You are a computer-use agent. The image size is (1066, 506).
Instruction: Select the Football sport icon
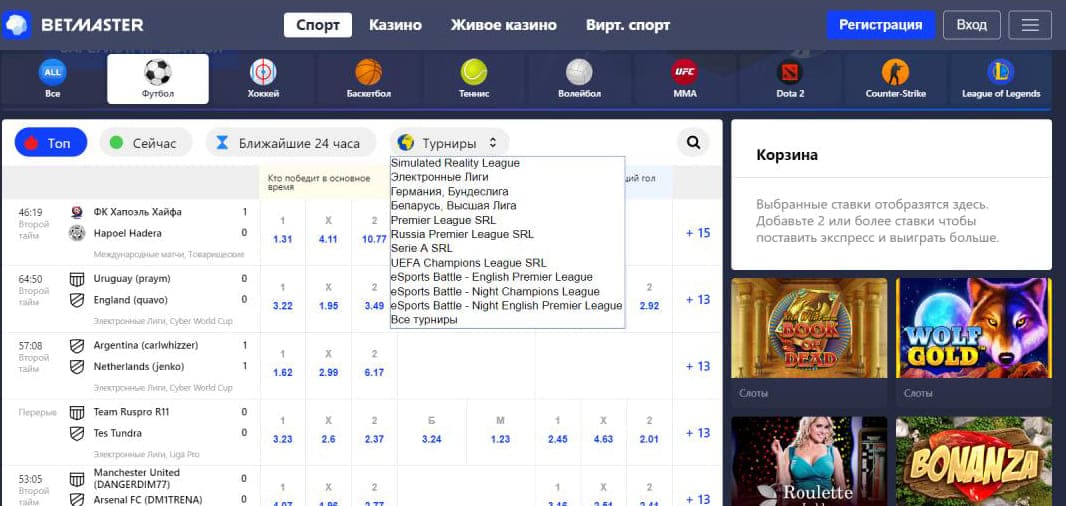pos(158,79)
